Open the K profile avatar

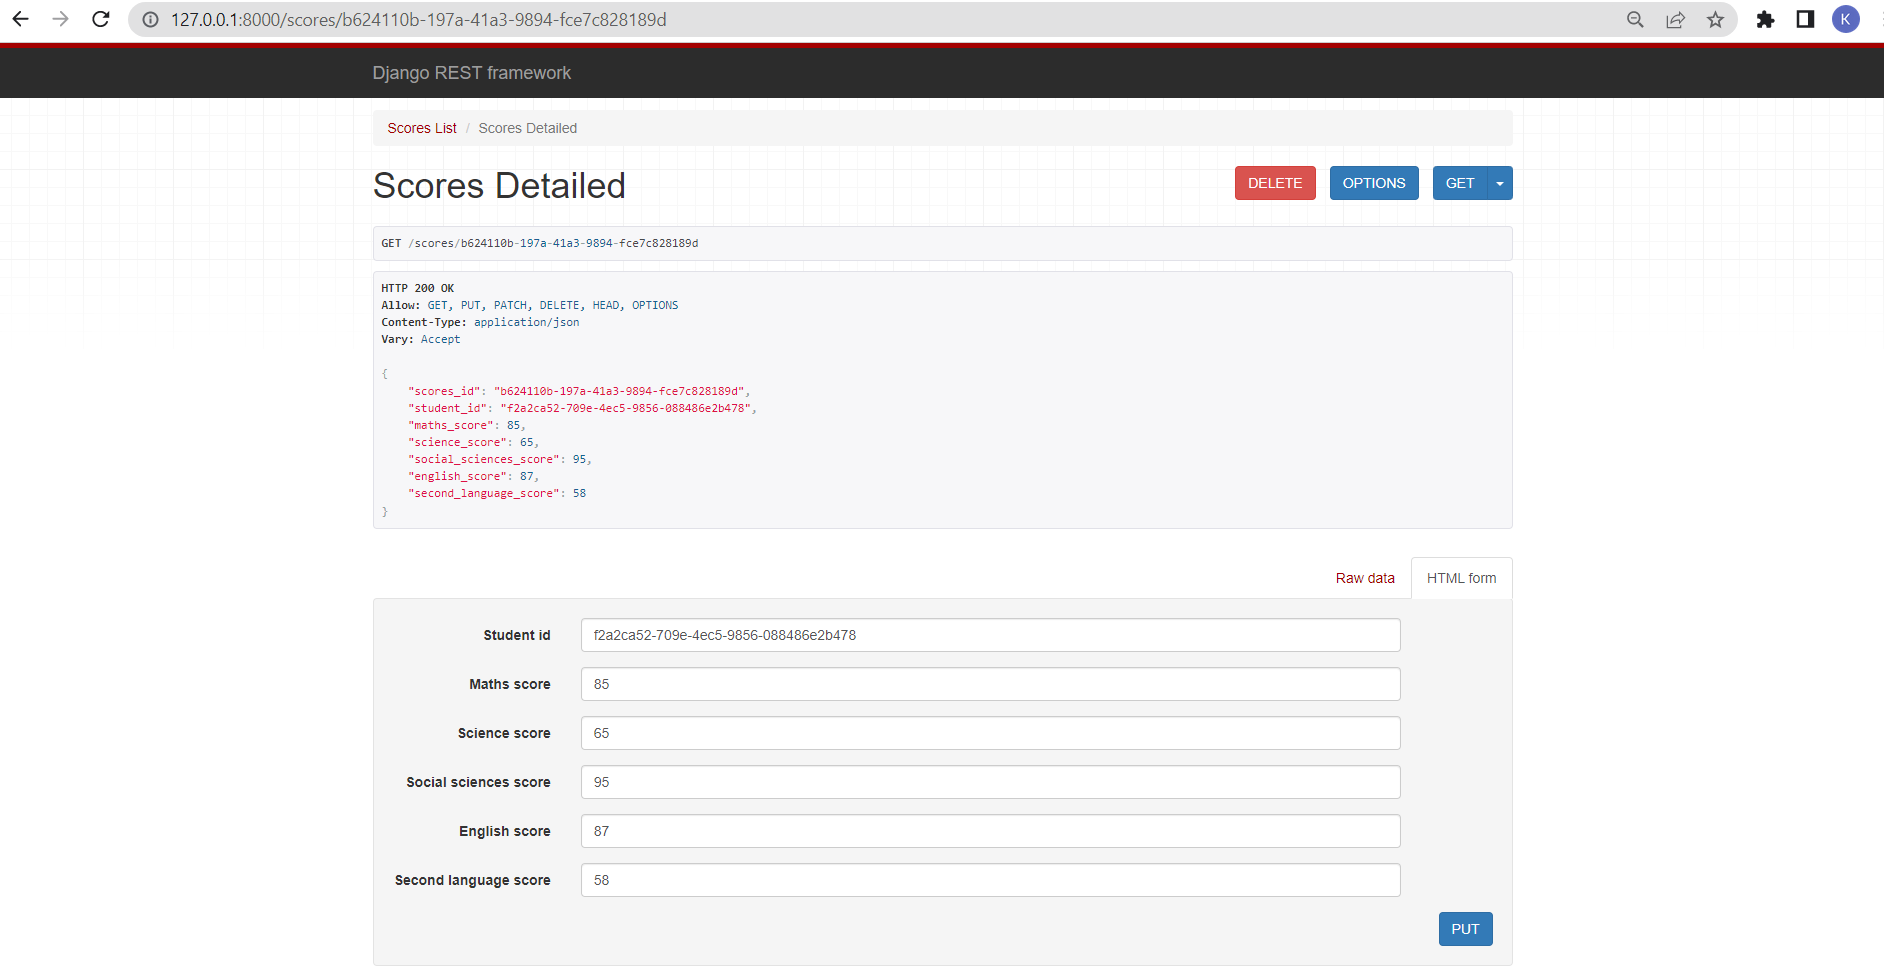click(1845, 20)
